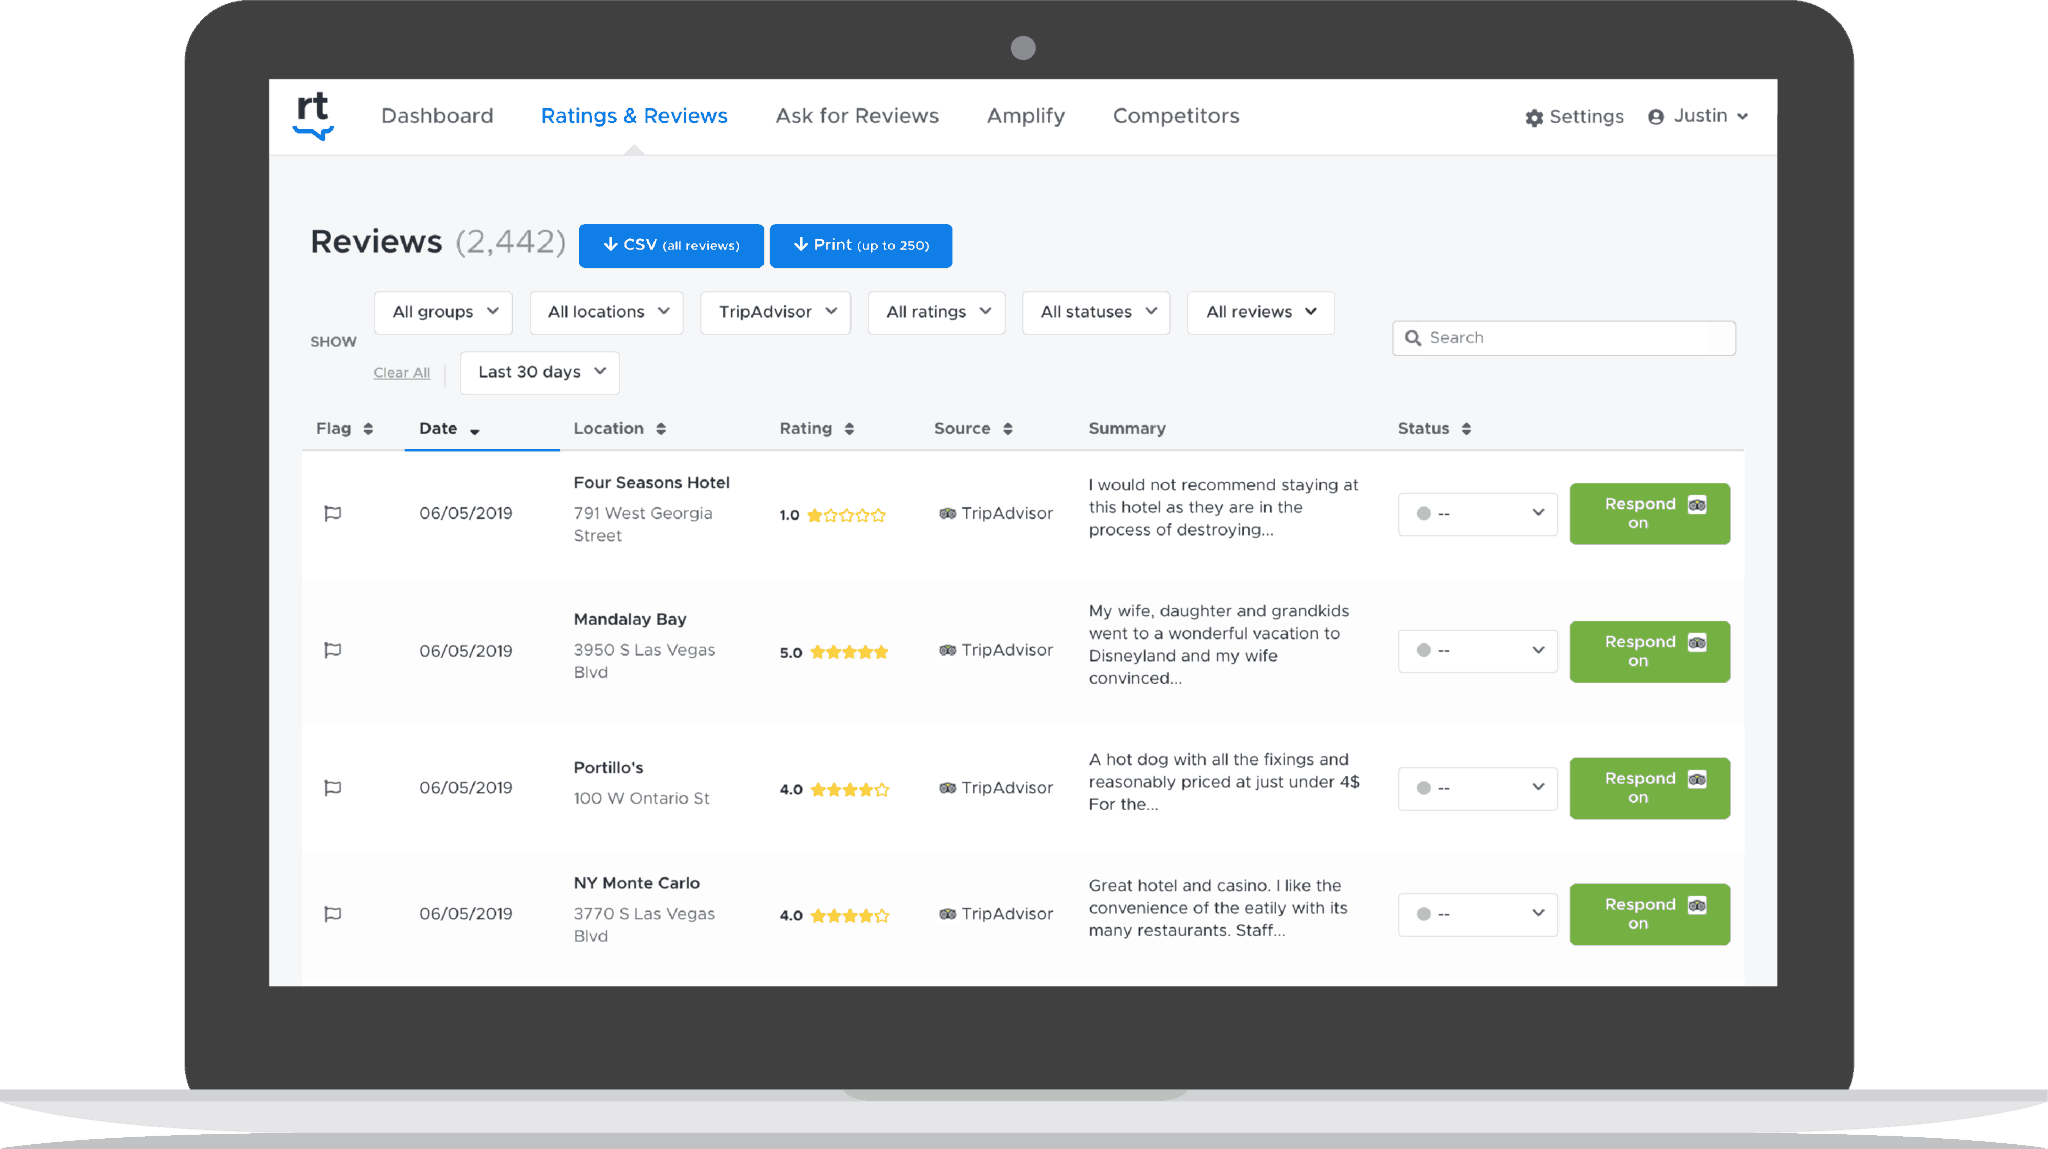The width and height of the screenshot is (2048, 1149).
Task: Flag the Four Seasons Hotel review
Action: [332, 514]
